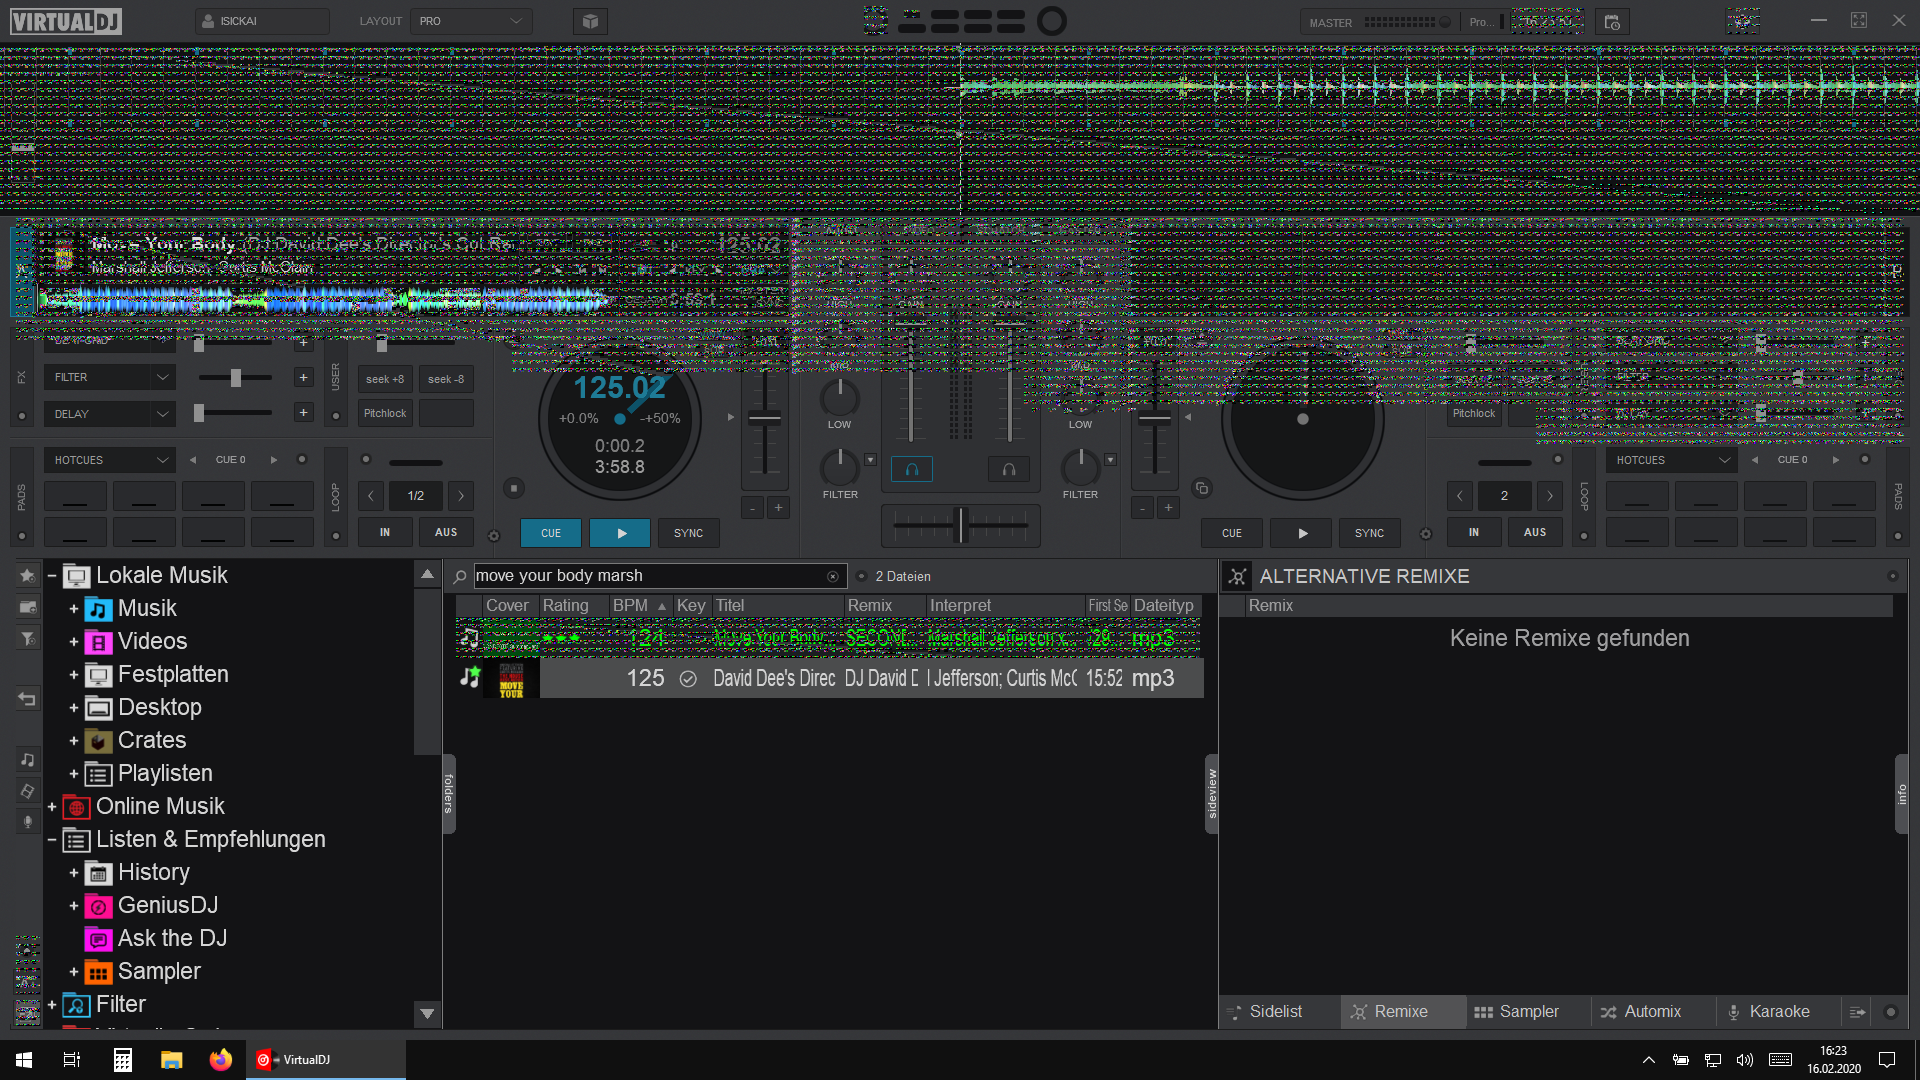Select the Crates folder

(x=152, y=740)
